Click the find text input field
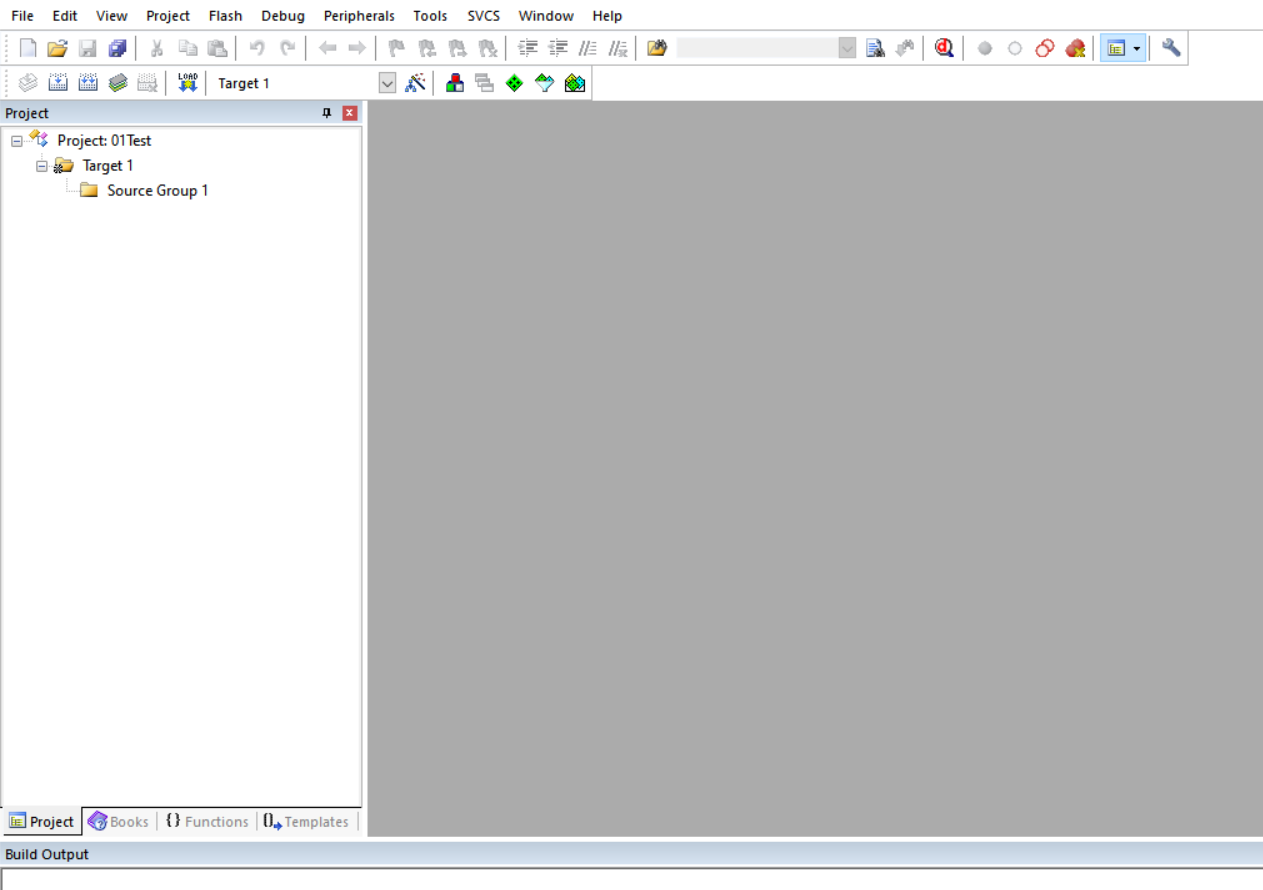This screenshot has width=1263, height=890. [x=757, y=48]
